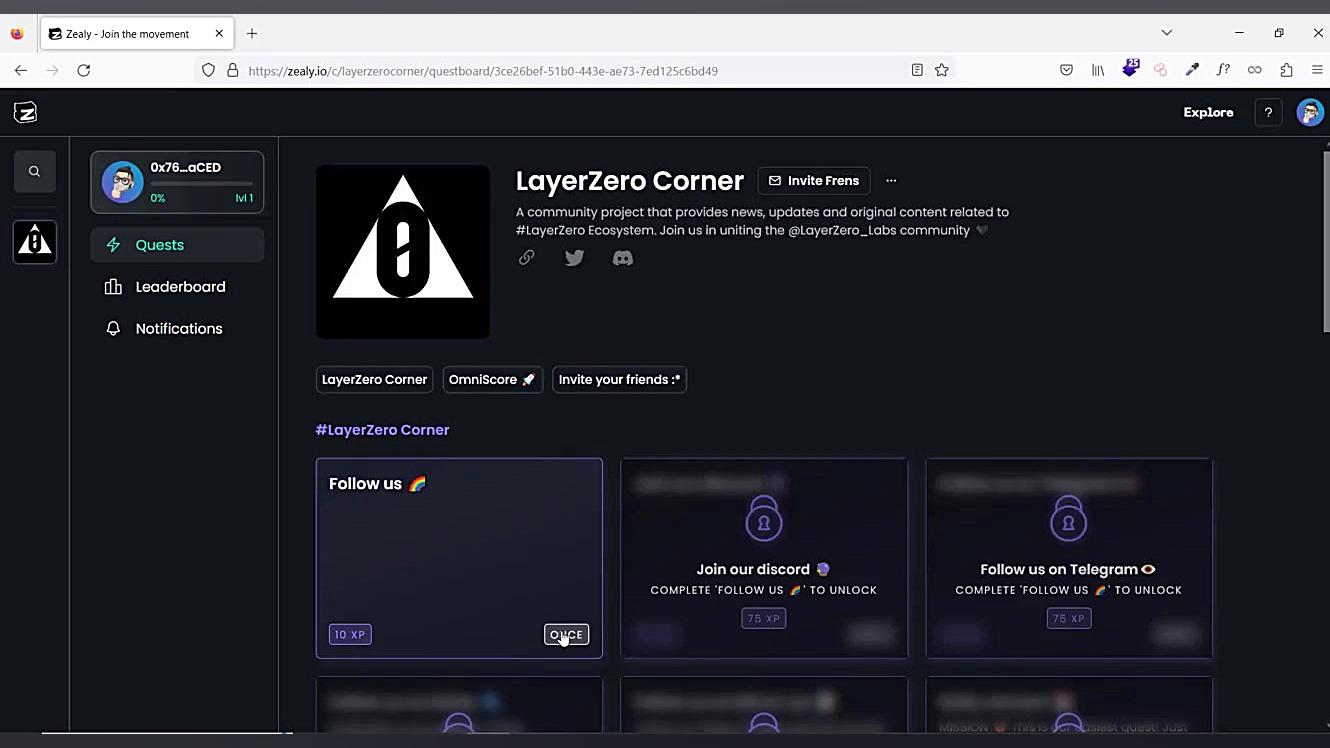
Task: Go back with the browser back arrow
Action: (x=21, y=70)
